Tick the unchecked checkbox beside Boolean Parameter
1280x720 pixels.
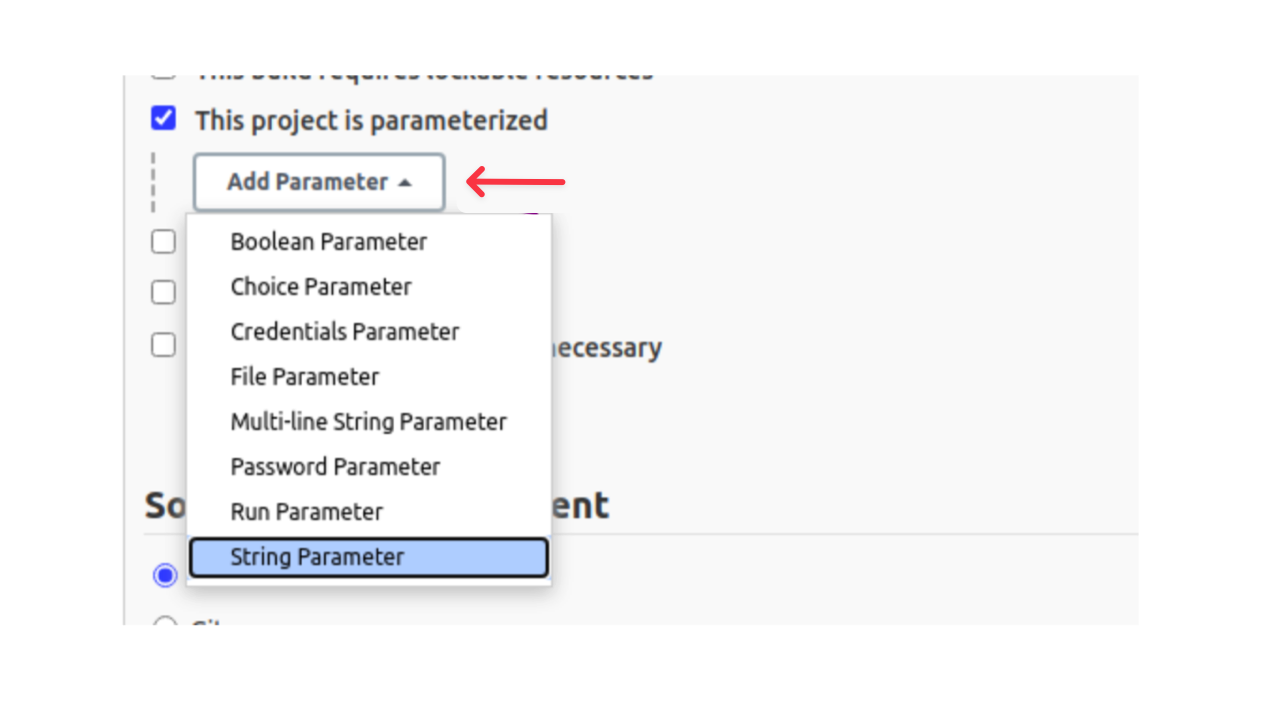coord(163,242)
